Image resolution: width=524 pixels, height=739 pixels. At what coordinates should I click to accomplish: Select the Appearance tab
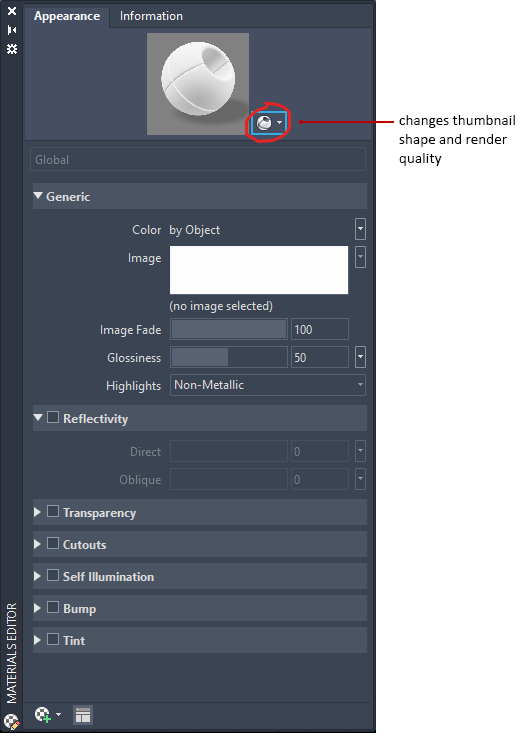[67, 16]
